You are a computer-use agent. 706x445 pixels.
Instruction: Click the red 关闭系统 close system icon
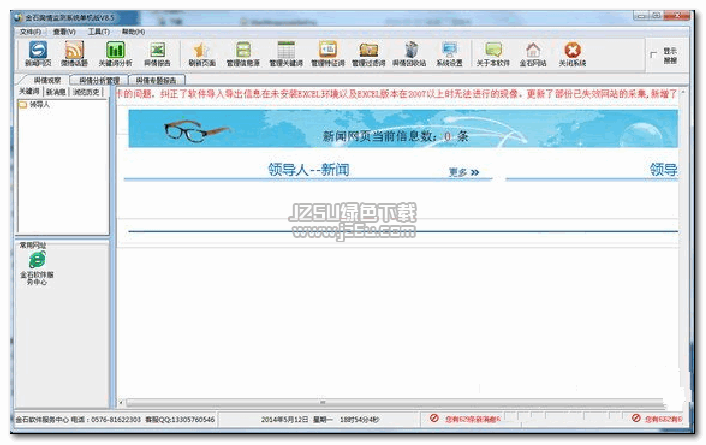pyautogui.click(x=572, y=53)
